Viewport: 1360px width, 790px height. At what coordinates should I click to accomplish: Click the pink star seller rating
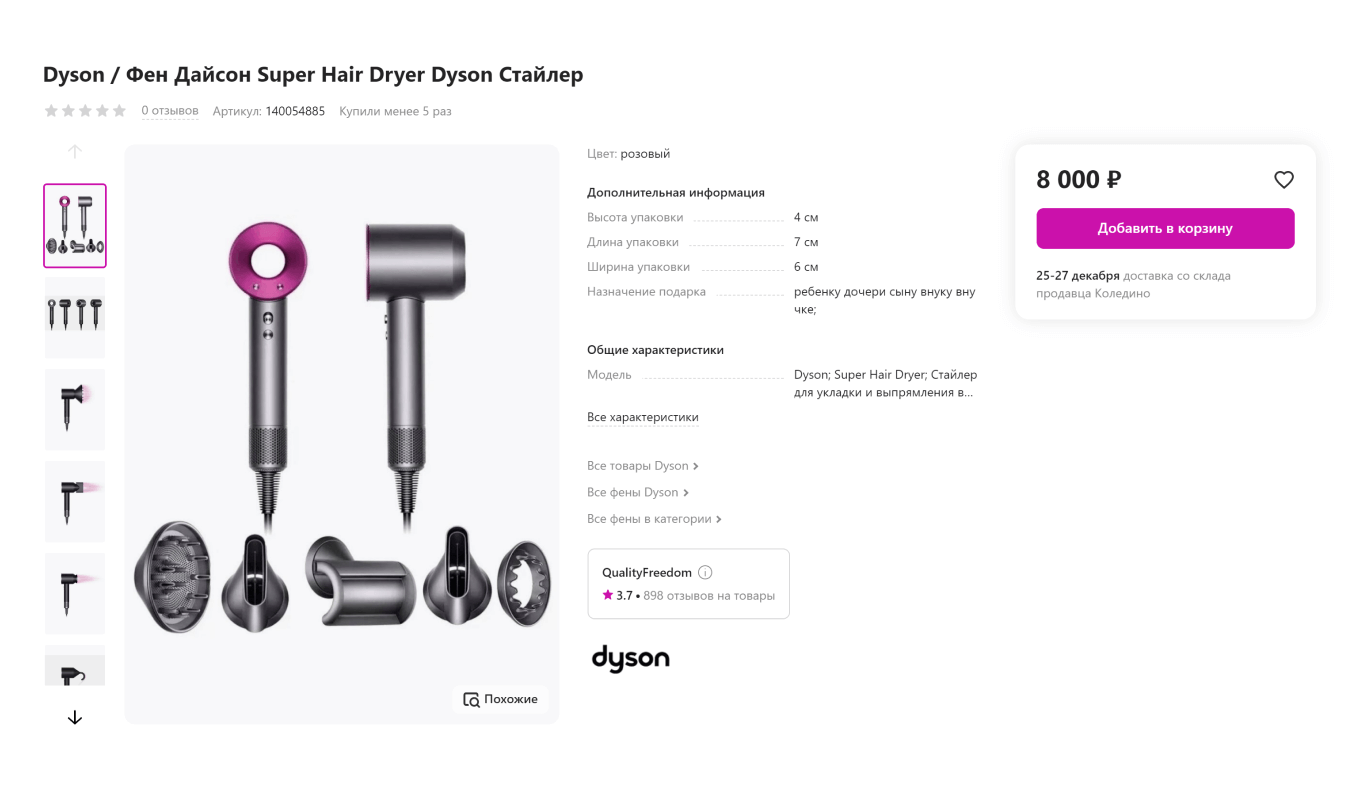coord(608,595)
